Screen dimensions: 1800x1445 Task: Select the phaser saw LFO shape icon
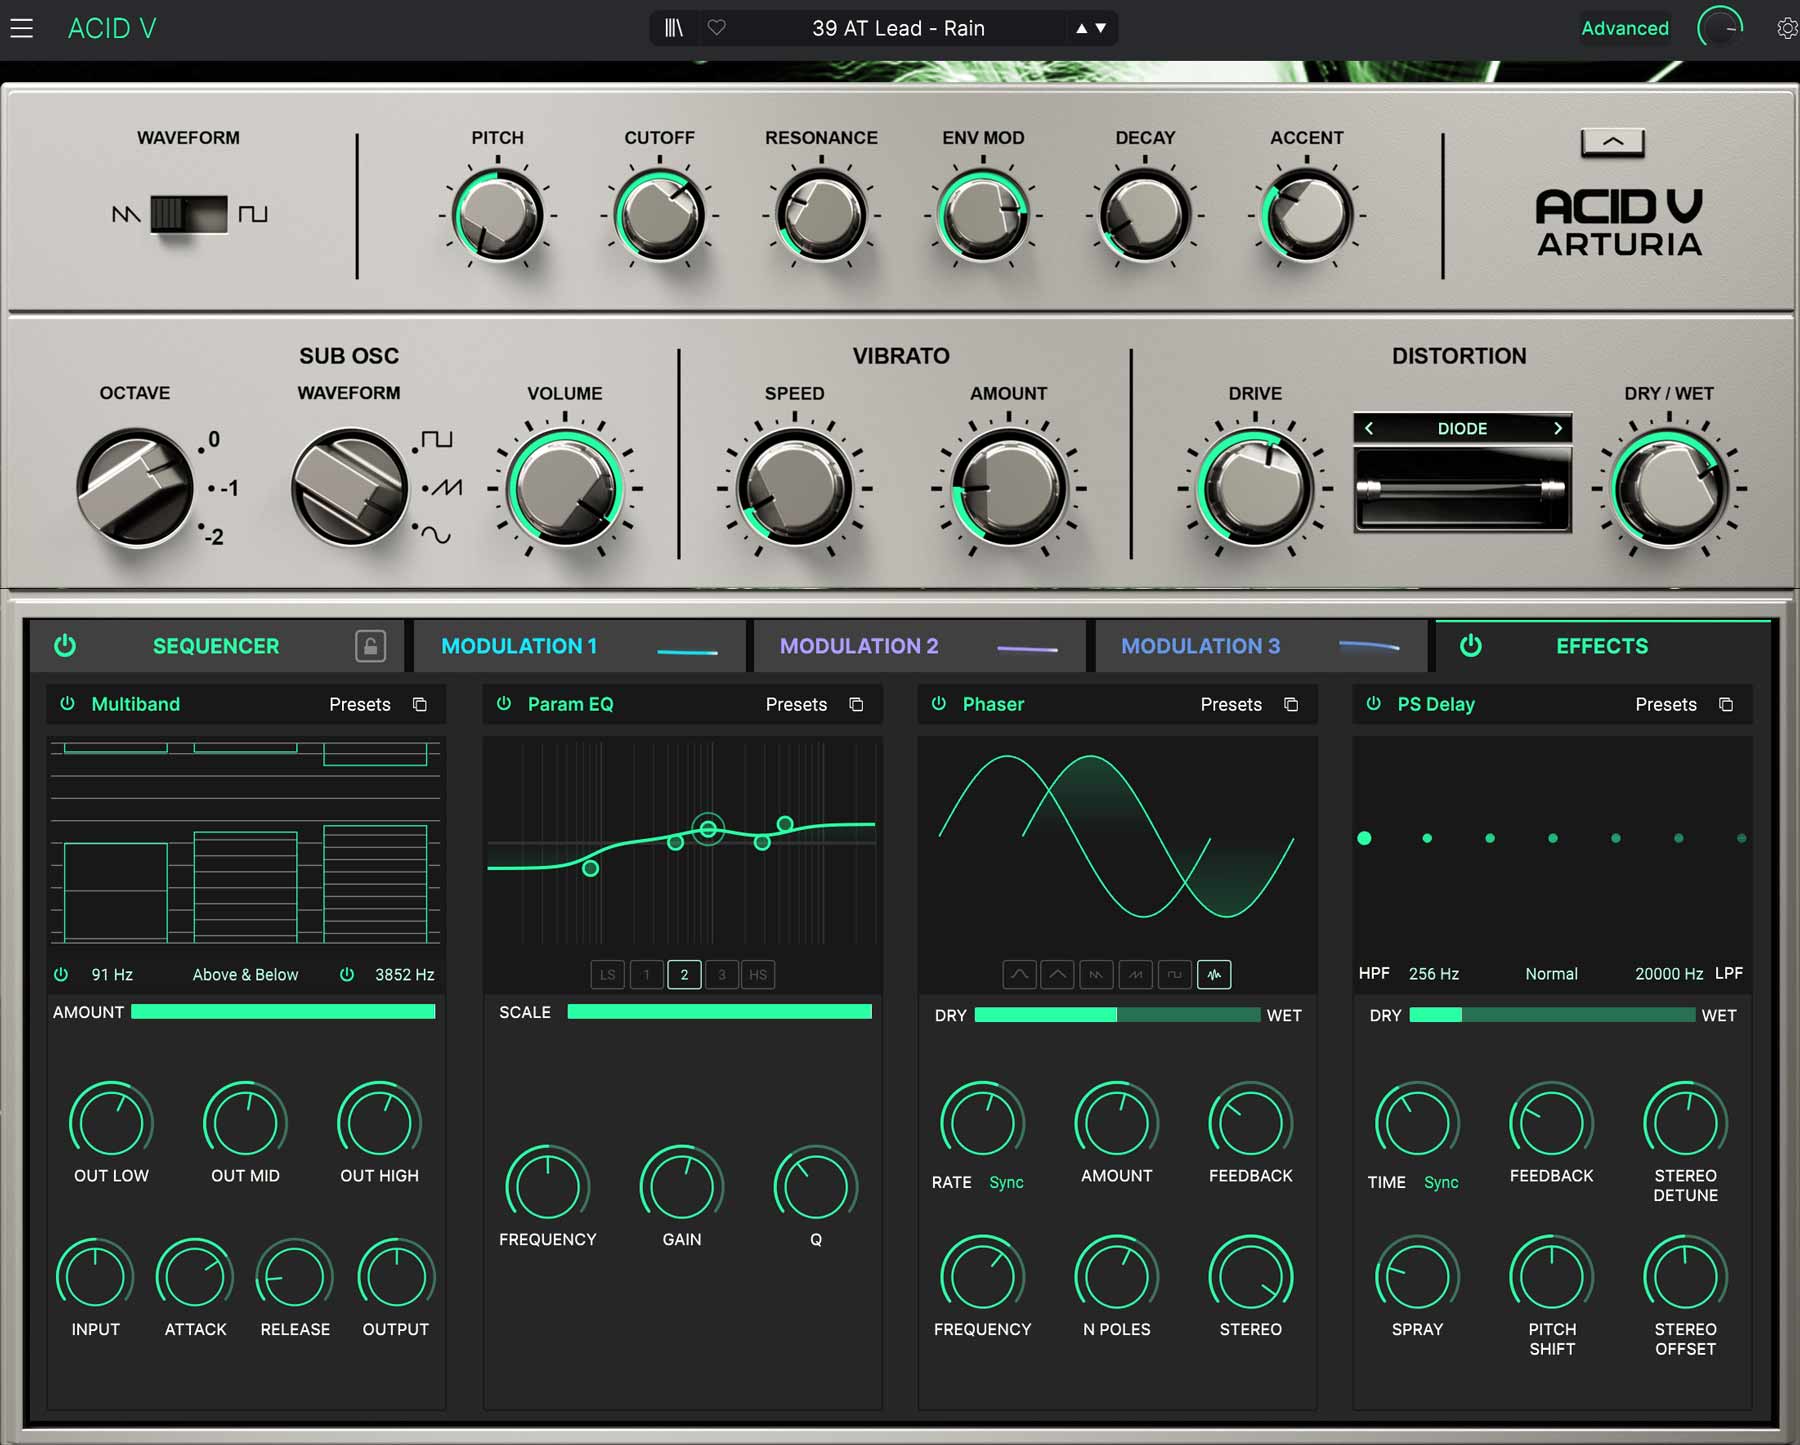pyautogui.click(x=1096, y=974)
